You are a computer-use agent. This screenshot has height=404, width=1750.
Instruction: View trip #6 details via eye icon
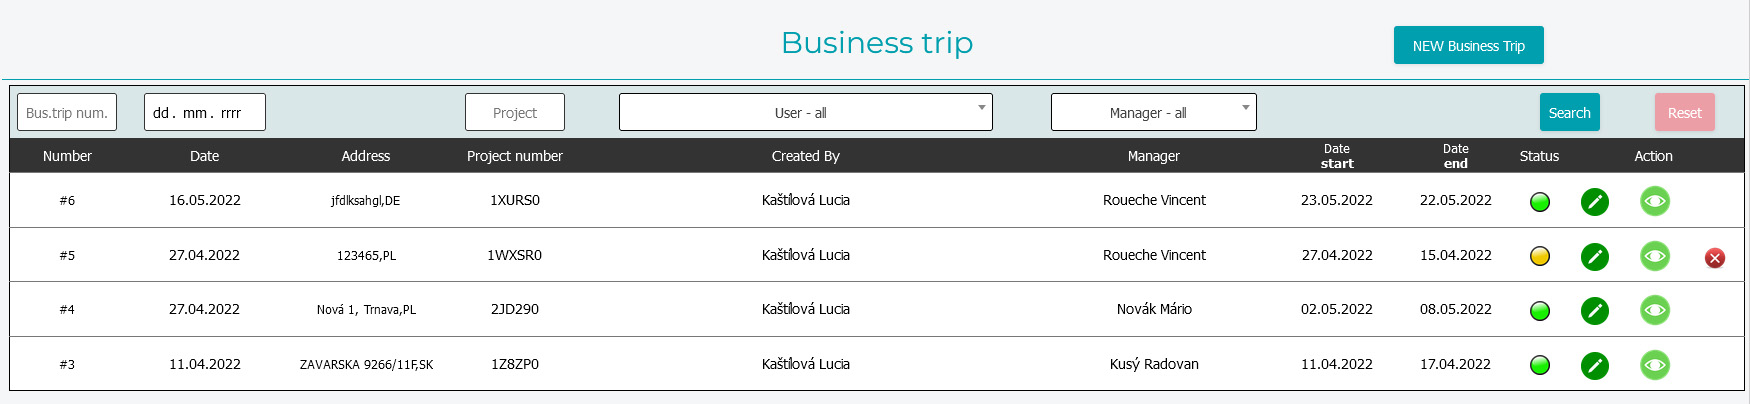point(1655,202)
